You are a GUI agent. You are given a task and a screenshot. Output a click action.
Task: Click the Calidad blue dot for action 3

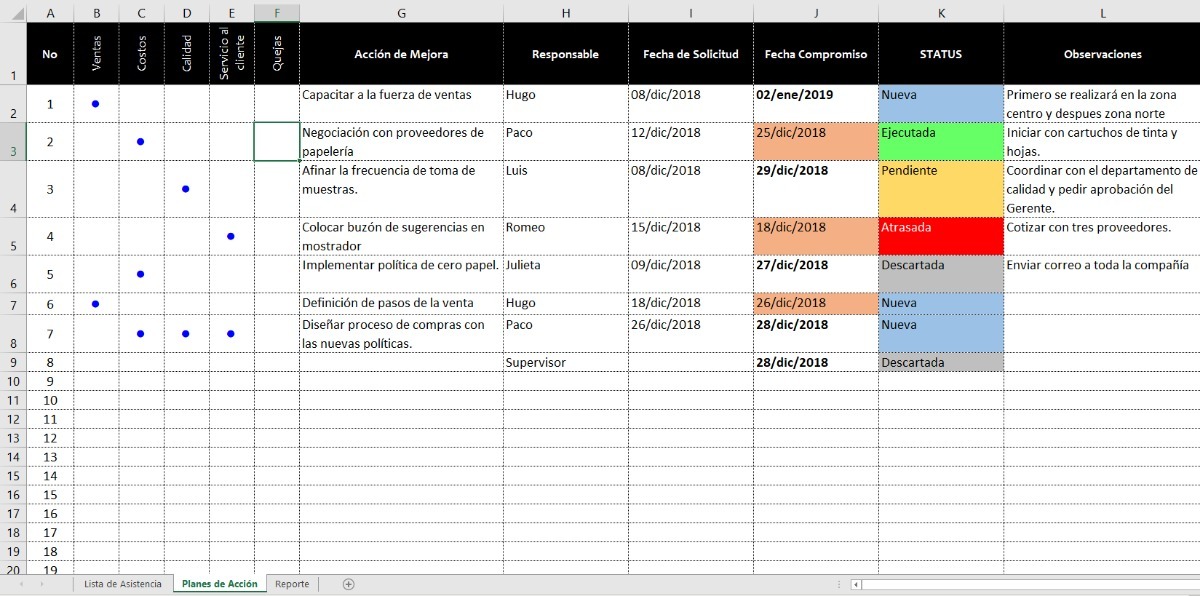tap(186, 189)
